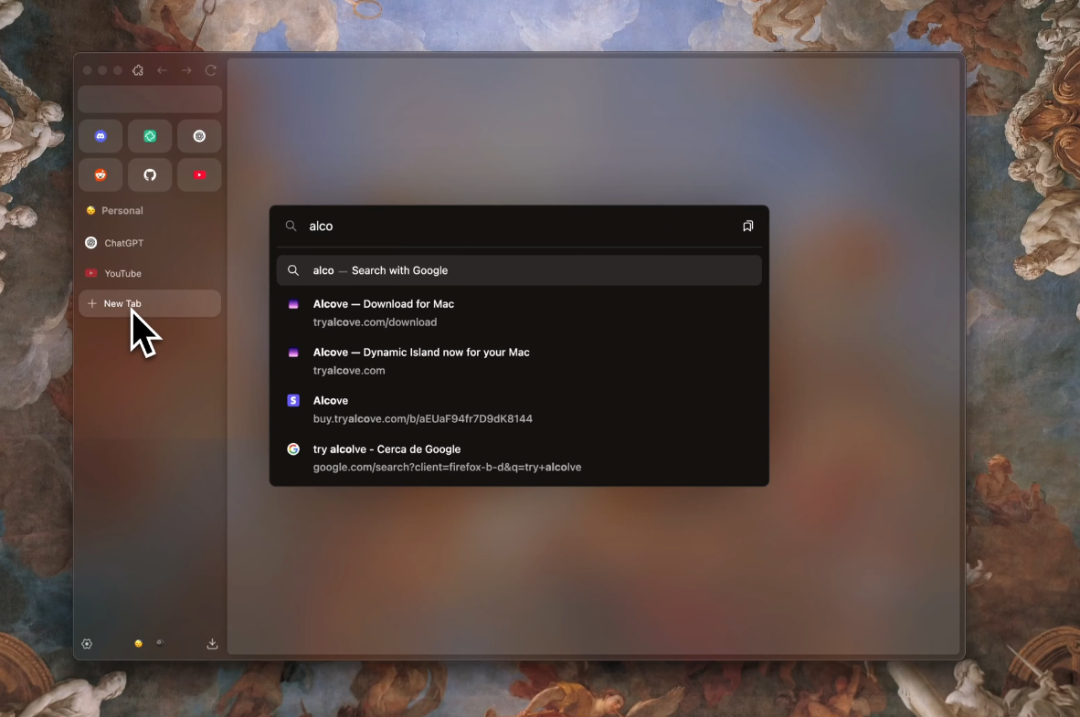This screenshot has width=1080, height=717.
Task: Click the Personal workspace emoji icon
Action: [90, 211]
